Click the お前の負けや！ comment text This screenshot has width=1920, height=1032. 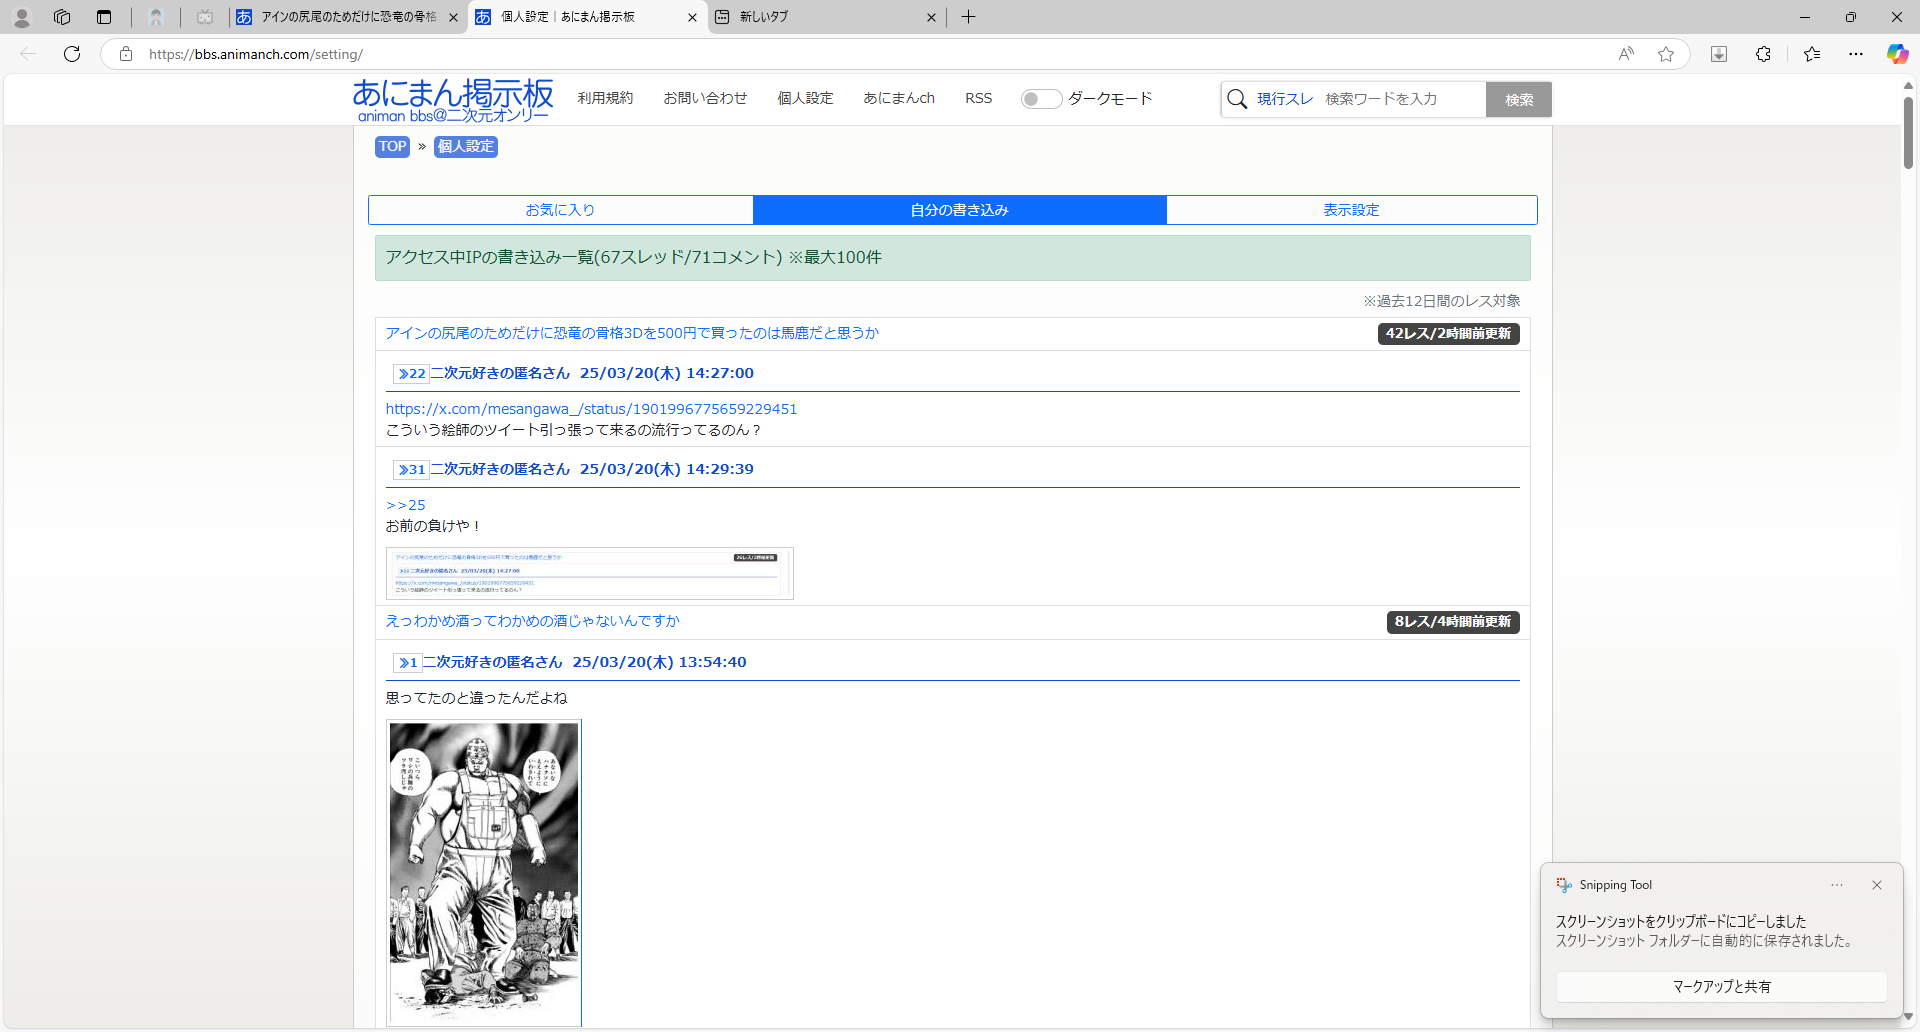click(x=435, y=526)
